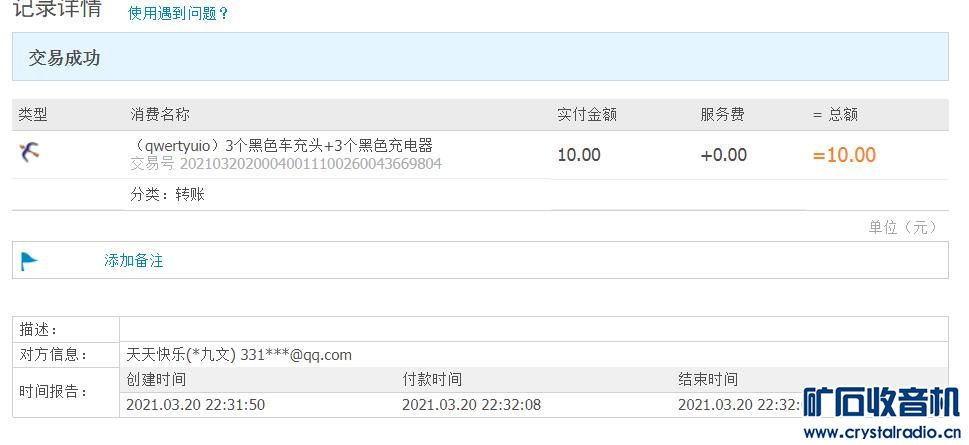Click the 分类：转账 category text

tap(167, 194)
